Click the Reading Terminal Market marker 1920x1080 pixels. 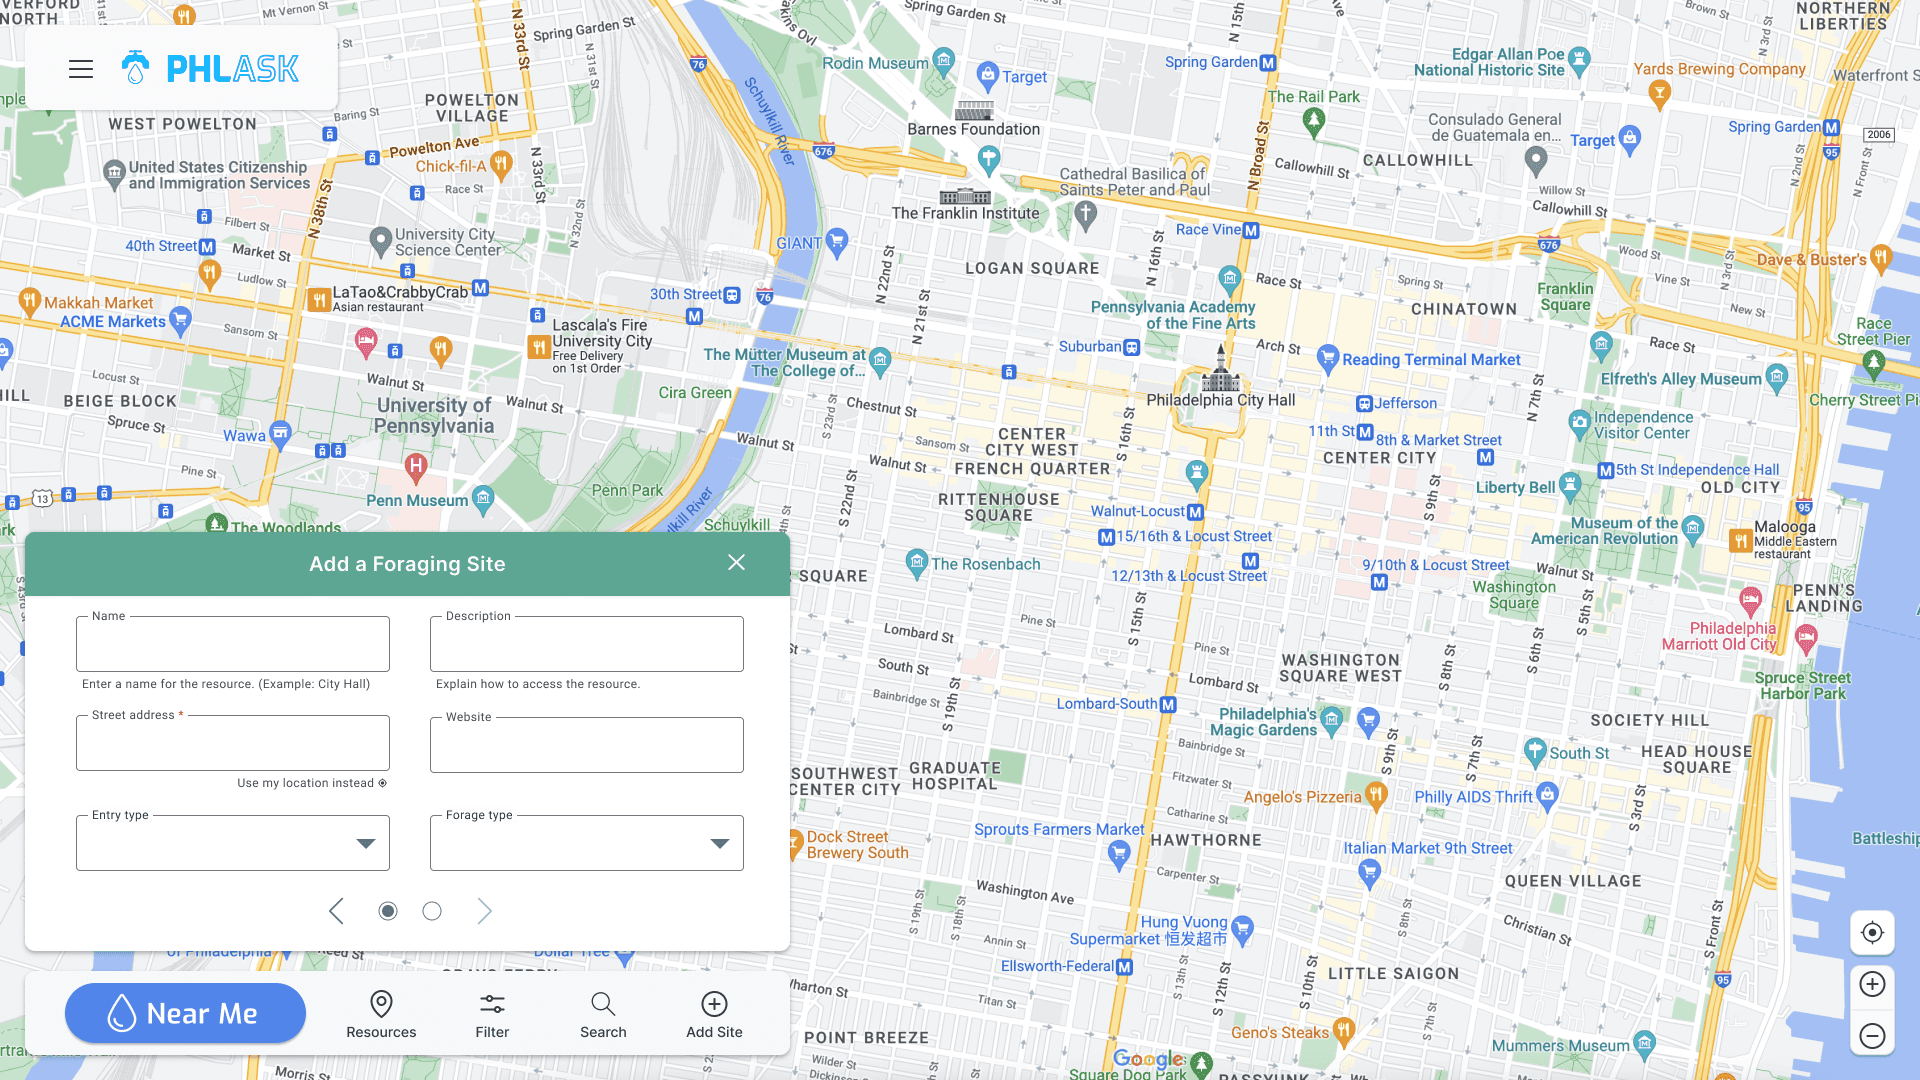tap(1328, 357)
